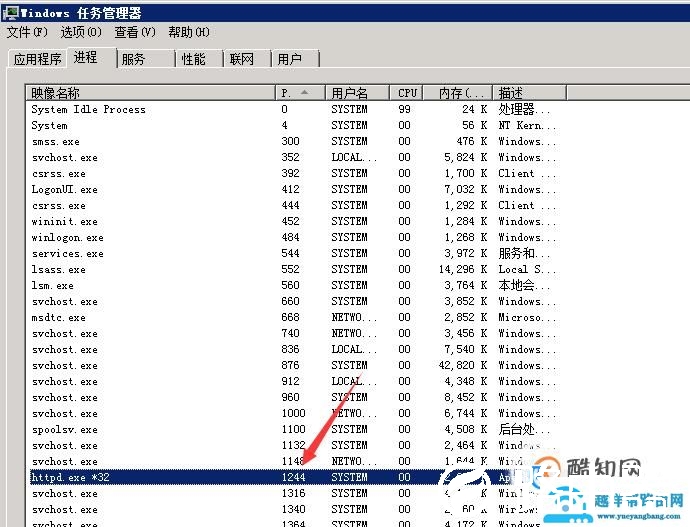690x527 pixels.
Task: Click the Task Manager title bar icon
Action: click(10, 12)
